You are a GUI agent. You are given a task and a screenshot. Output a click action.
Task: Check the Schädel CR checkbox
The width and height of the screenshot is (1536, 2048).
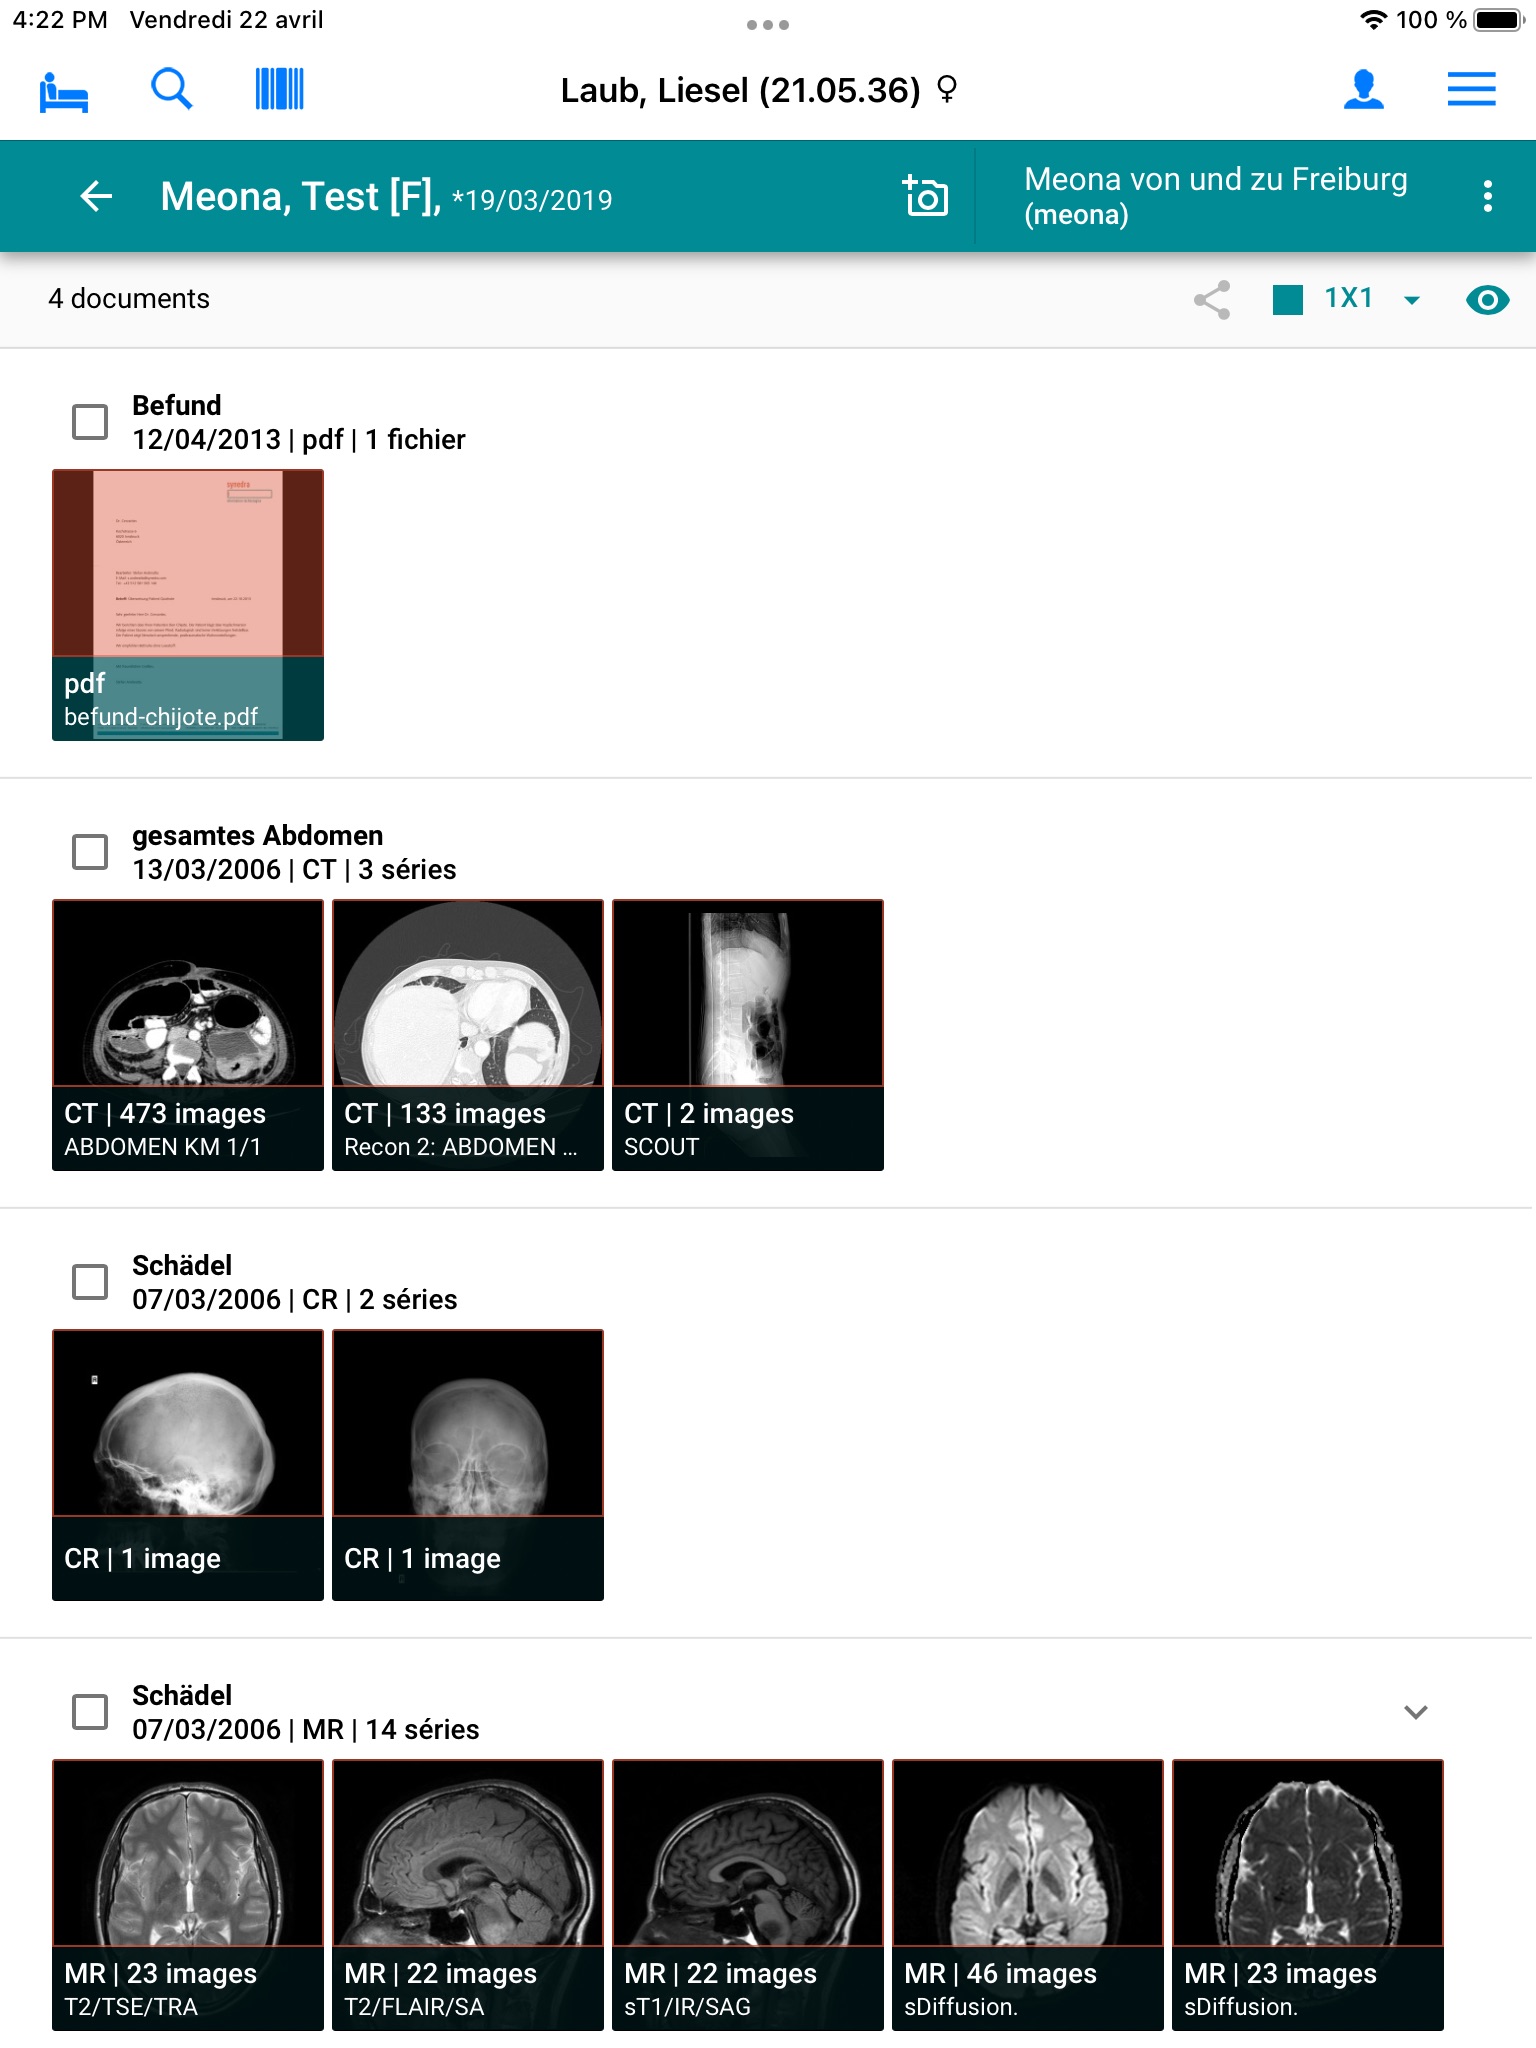point(90,1282)
